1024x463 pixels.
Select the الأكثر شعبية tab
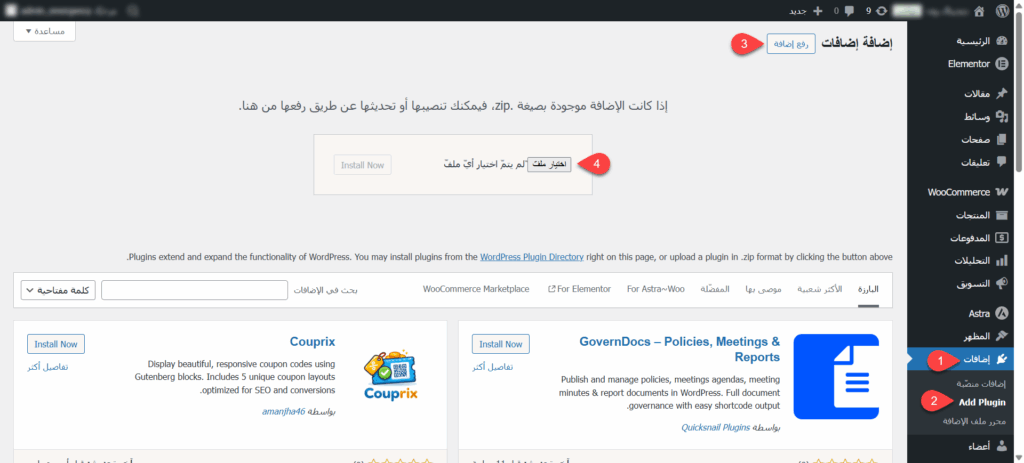click(819, 289)
